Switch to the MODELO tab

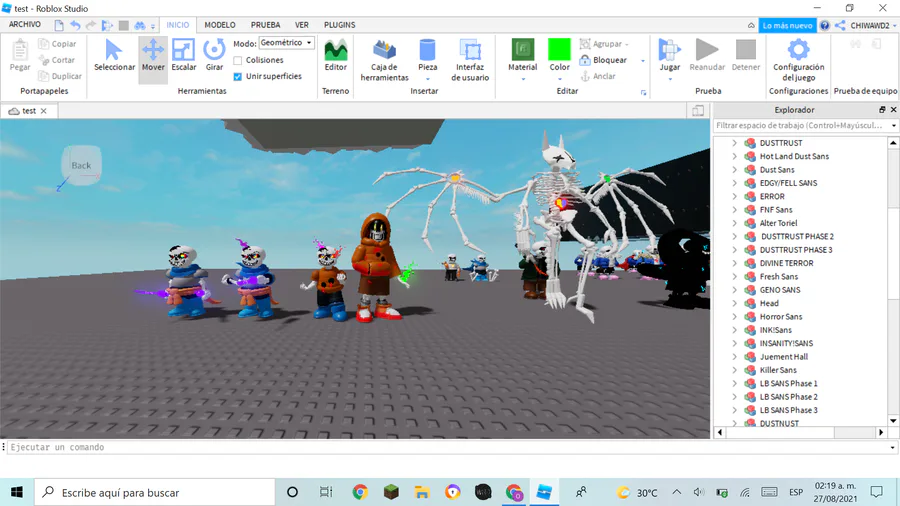(220, 25)
